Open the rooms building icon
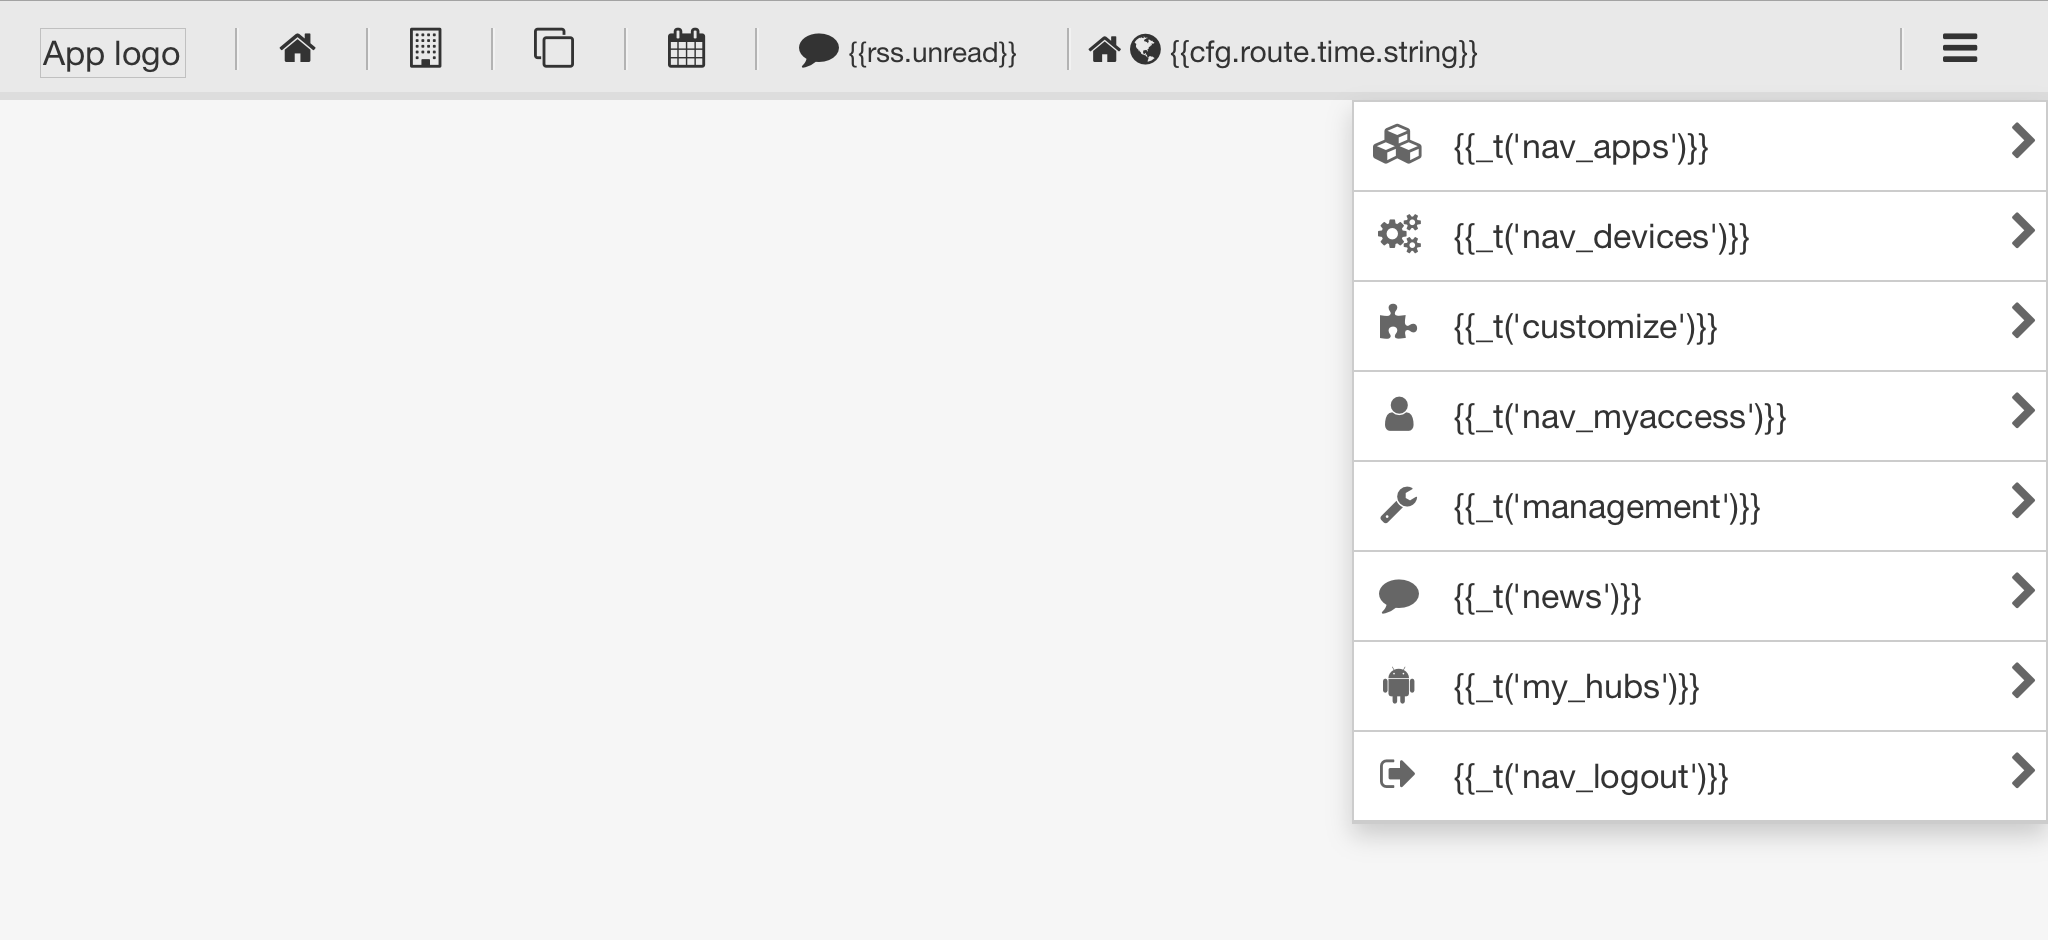This screenshot has height=940, width=2048. [425, 49]
